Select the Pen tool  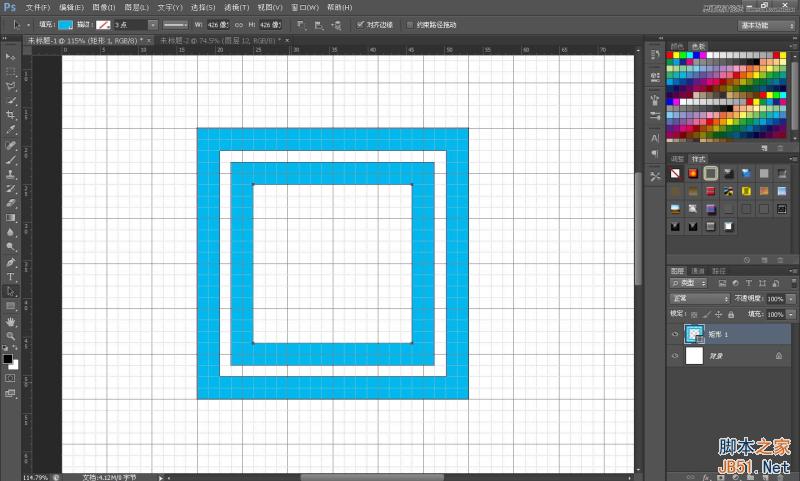tap(10, 262)
